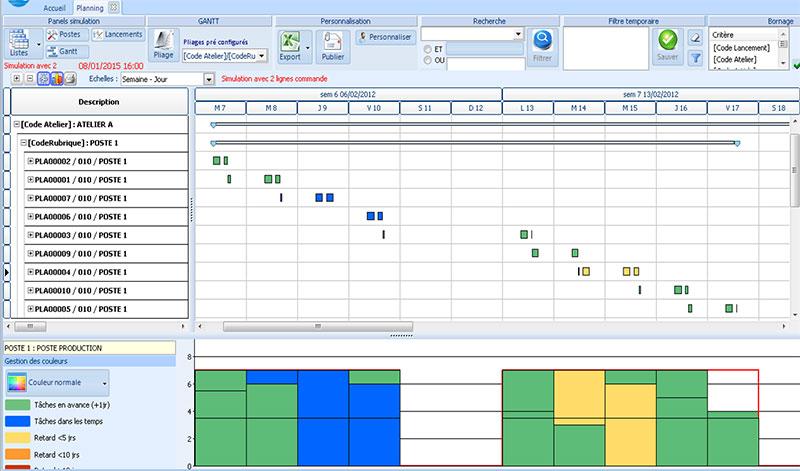Click the POSTE 1 : POSTE PRODUCTION label

coord(90,348)
